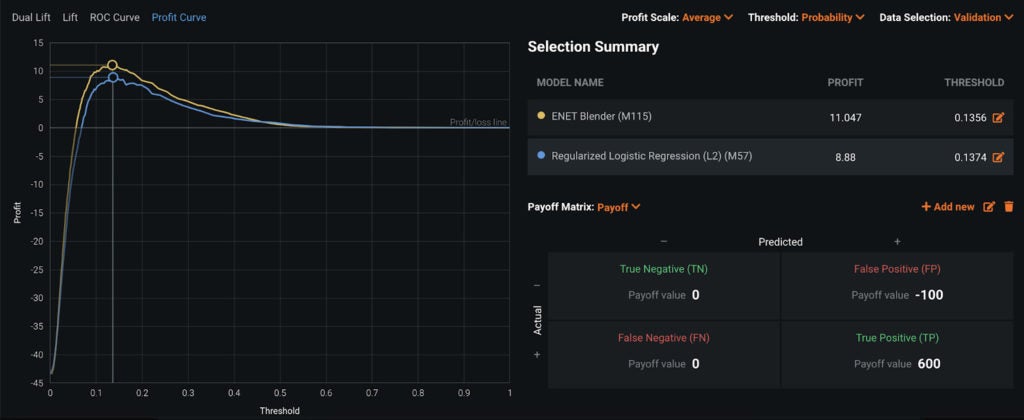Click the 0.1374 threshold value
This screenshot has width=1024, height=420.
[968, 157]
